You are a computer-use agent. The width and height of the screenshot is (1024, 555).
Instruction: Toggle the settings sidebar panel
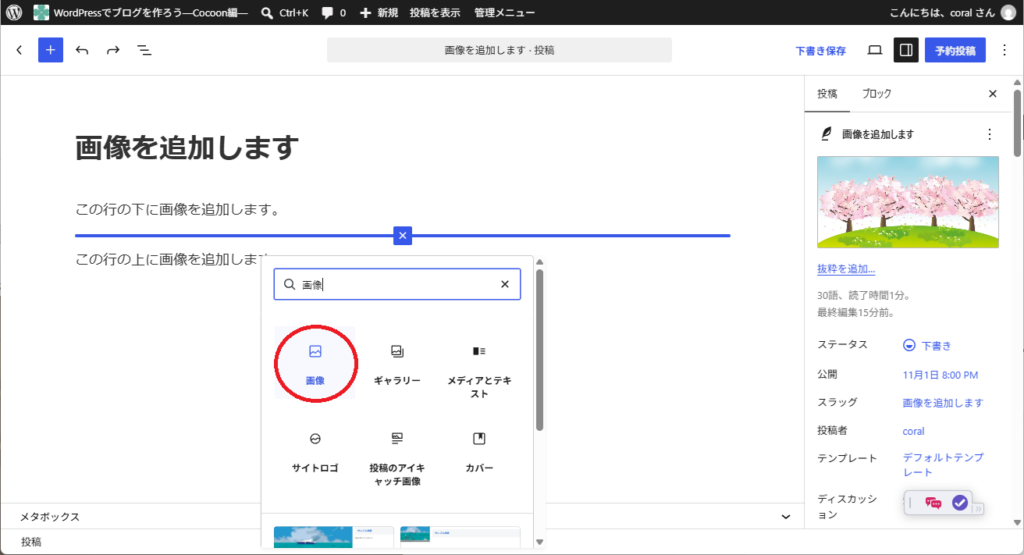coord(906,50)
